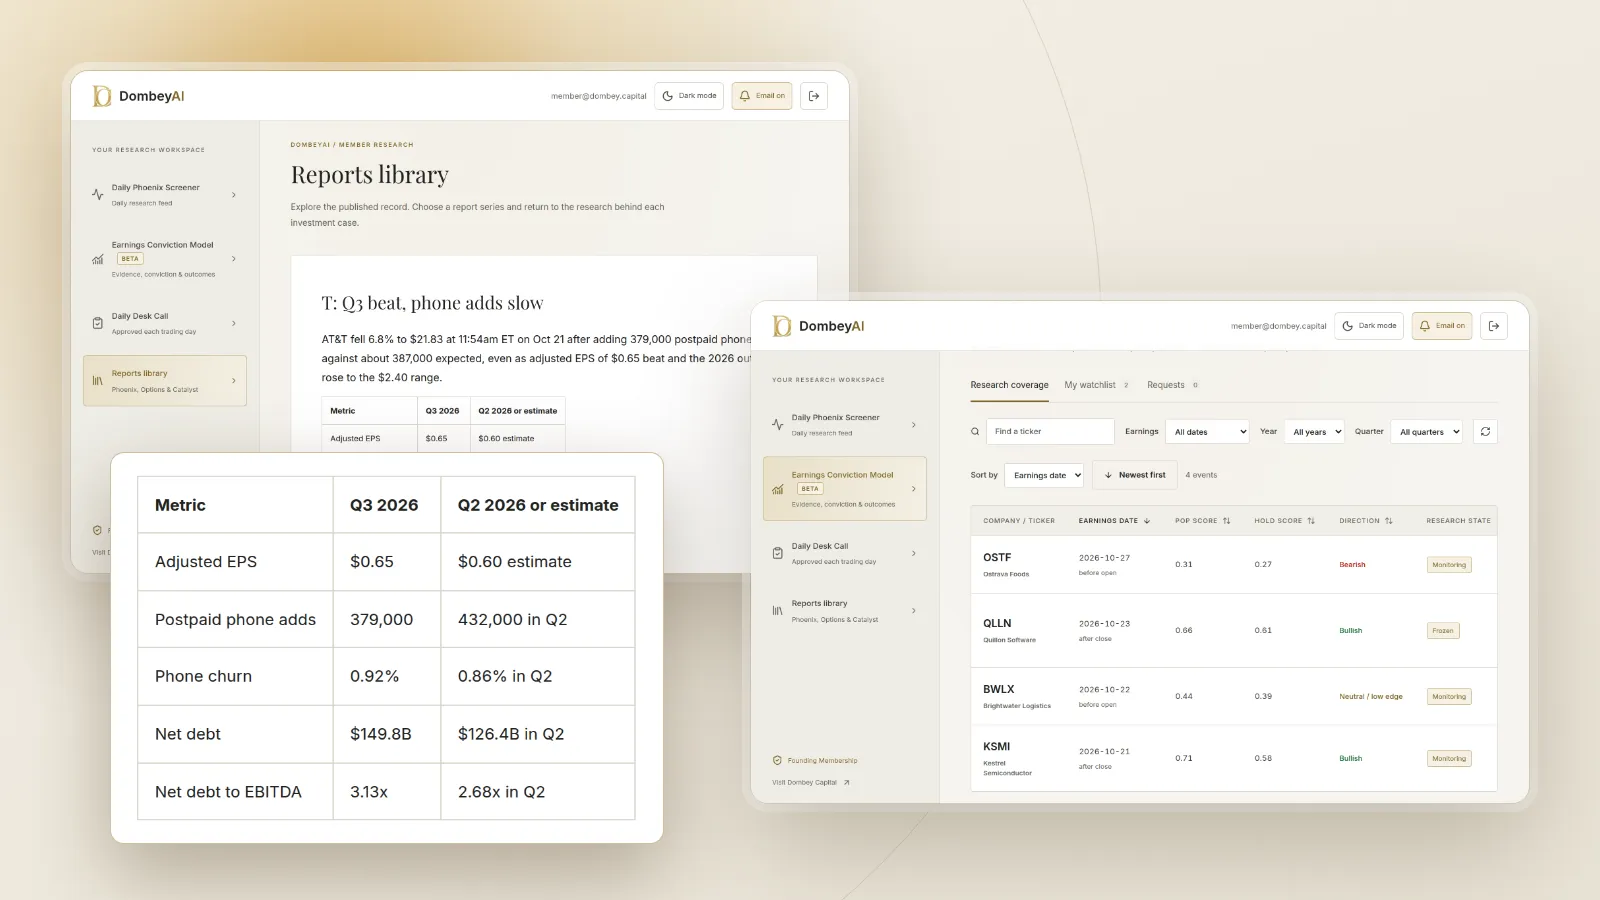
Task: Click the Founding Membership shield icon
Action: [x=777, y=760]
